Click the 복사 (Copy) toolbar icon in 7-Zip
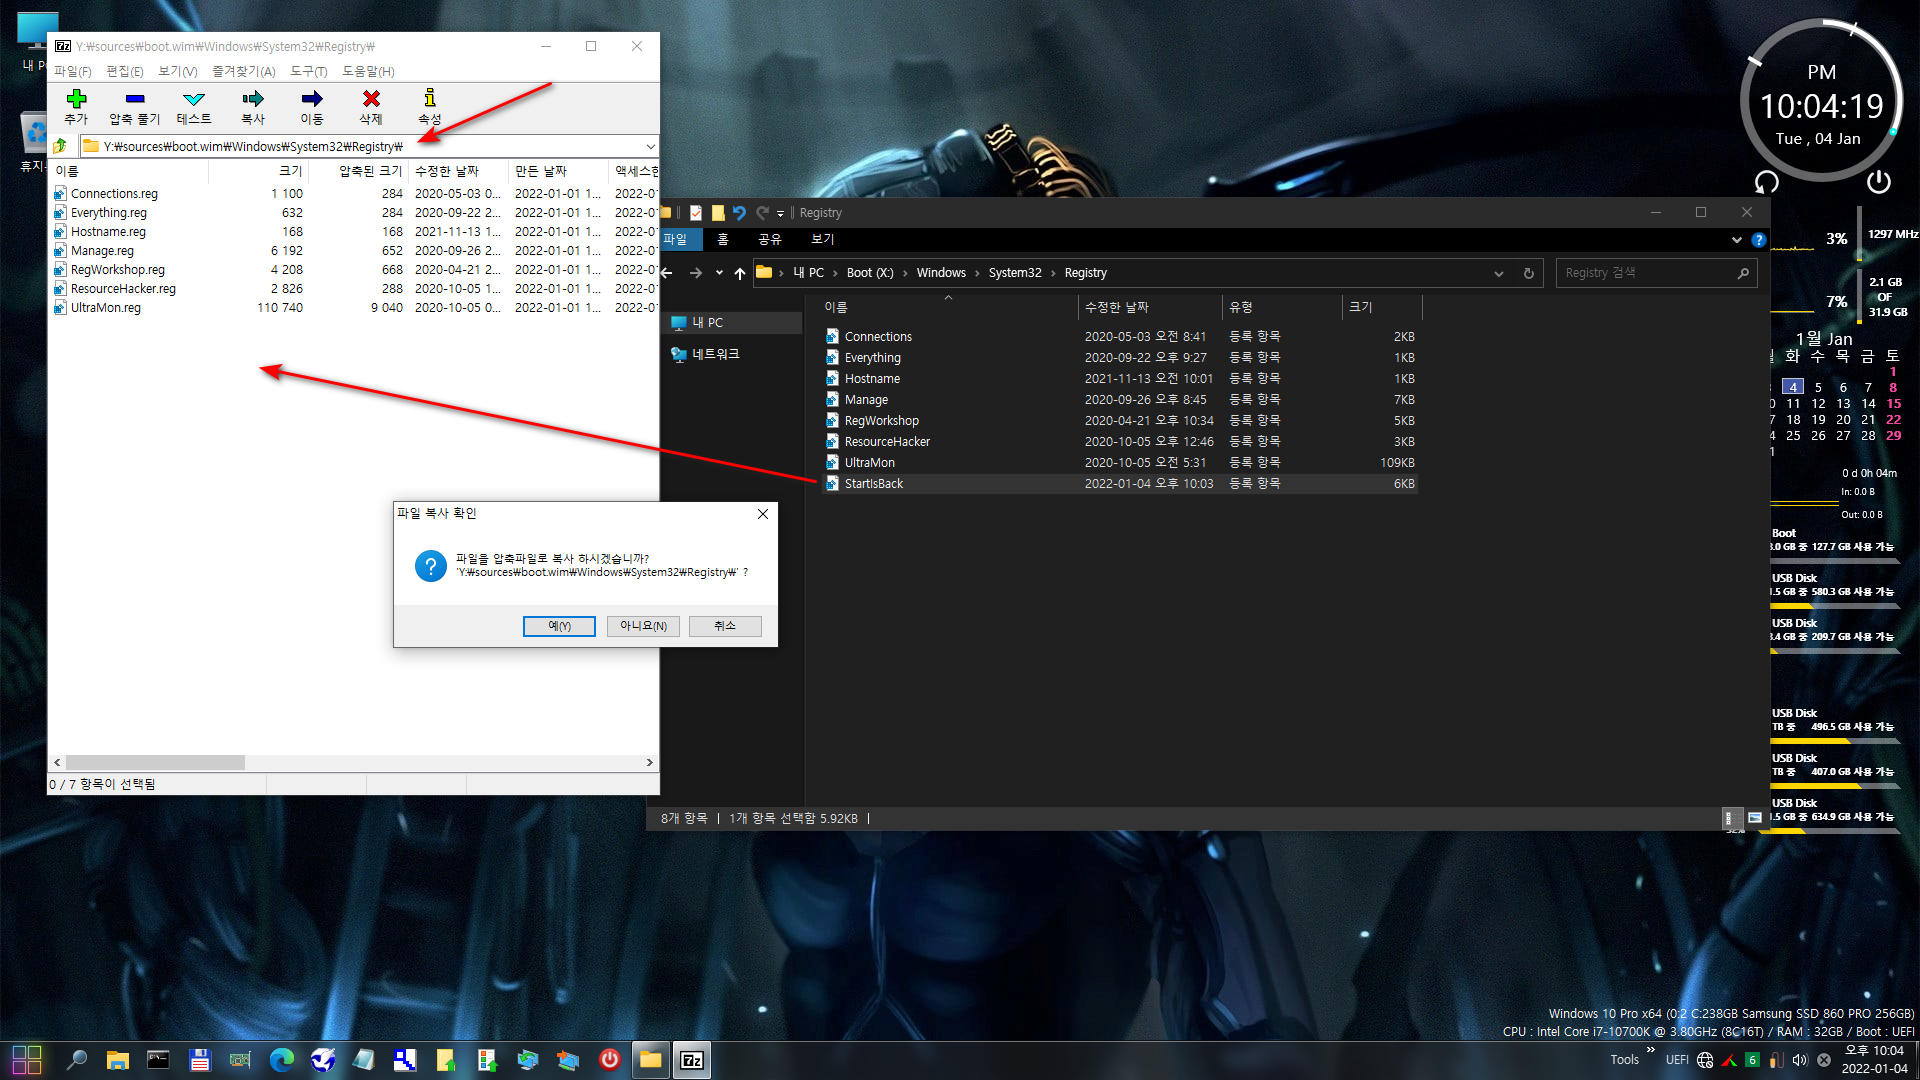1920x1080 pixels. point(253,106)
